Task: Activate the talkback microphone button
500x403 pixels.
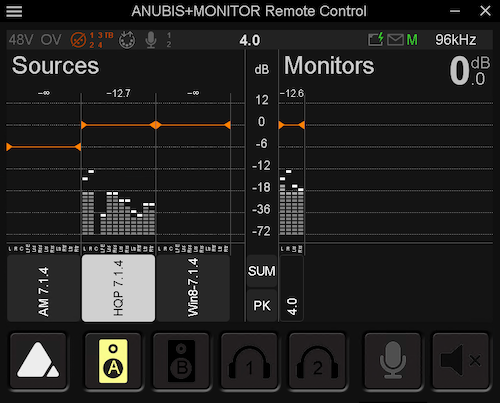Action: pos(393,360)
